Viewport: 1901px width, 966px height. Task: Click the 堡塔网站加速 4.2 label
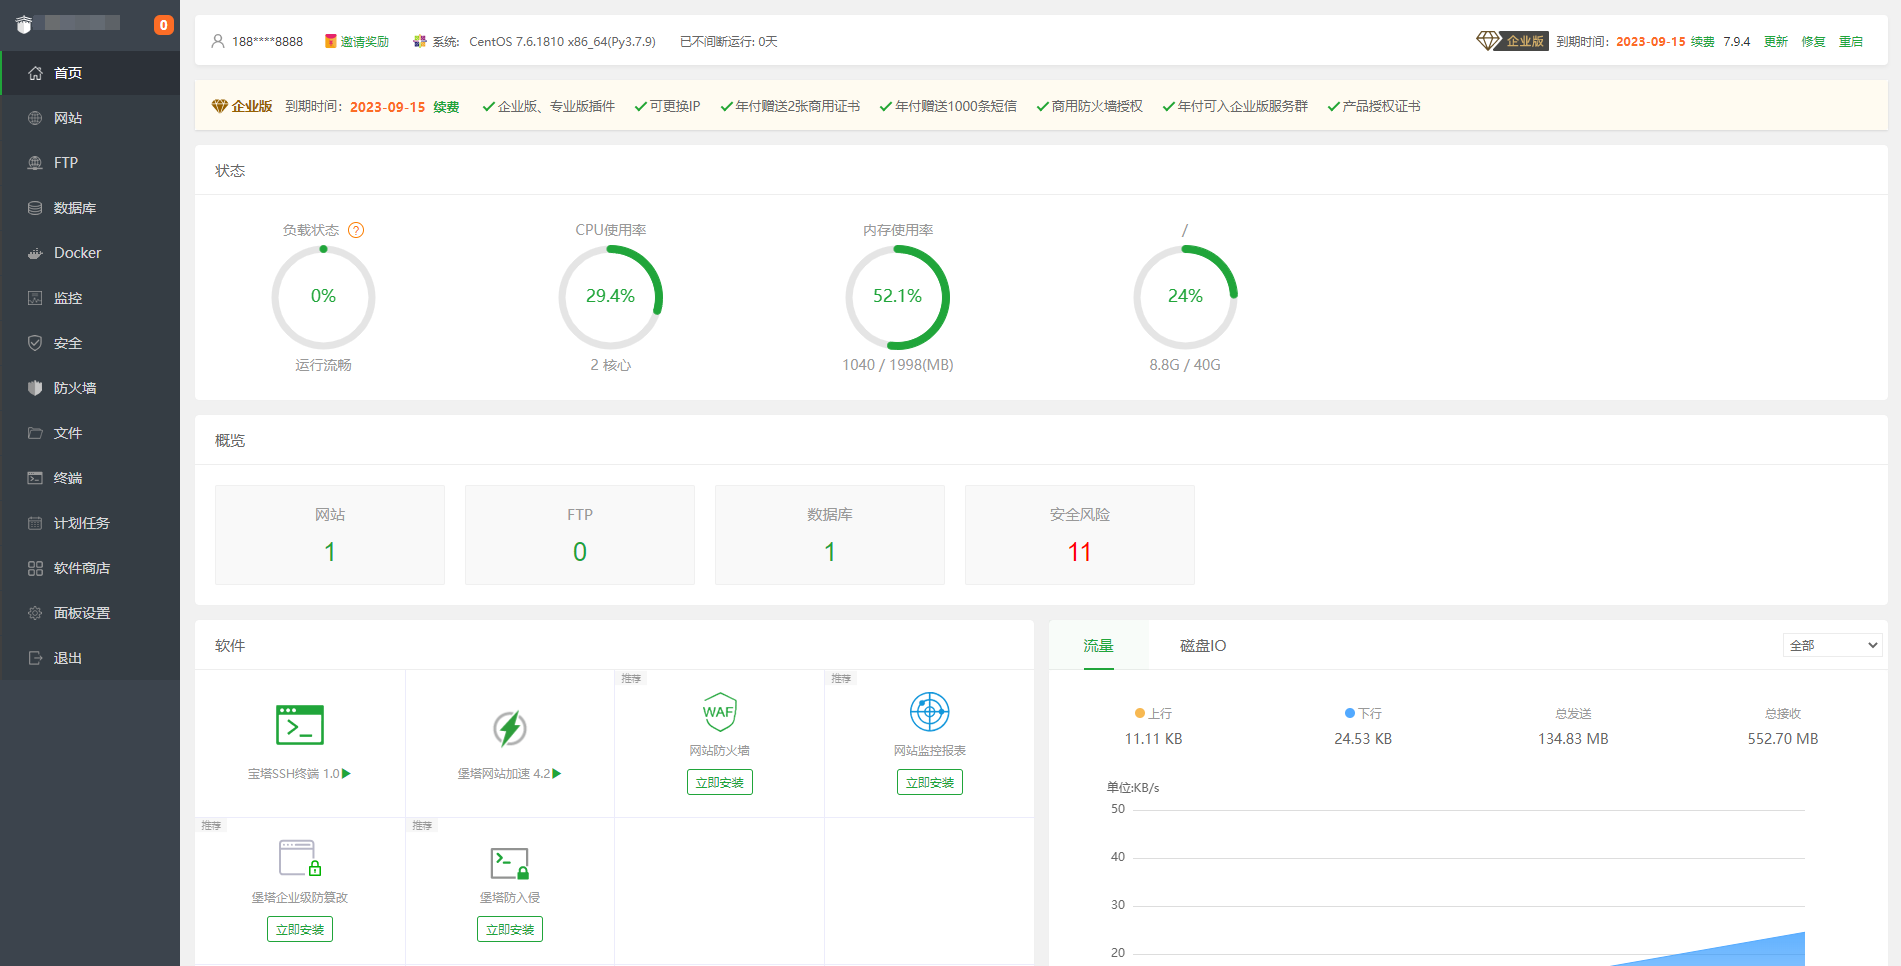(504, 774)
